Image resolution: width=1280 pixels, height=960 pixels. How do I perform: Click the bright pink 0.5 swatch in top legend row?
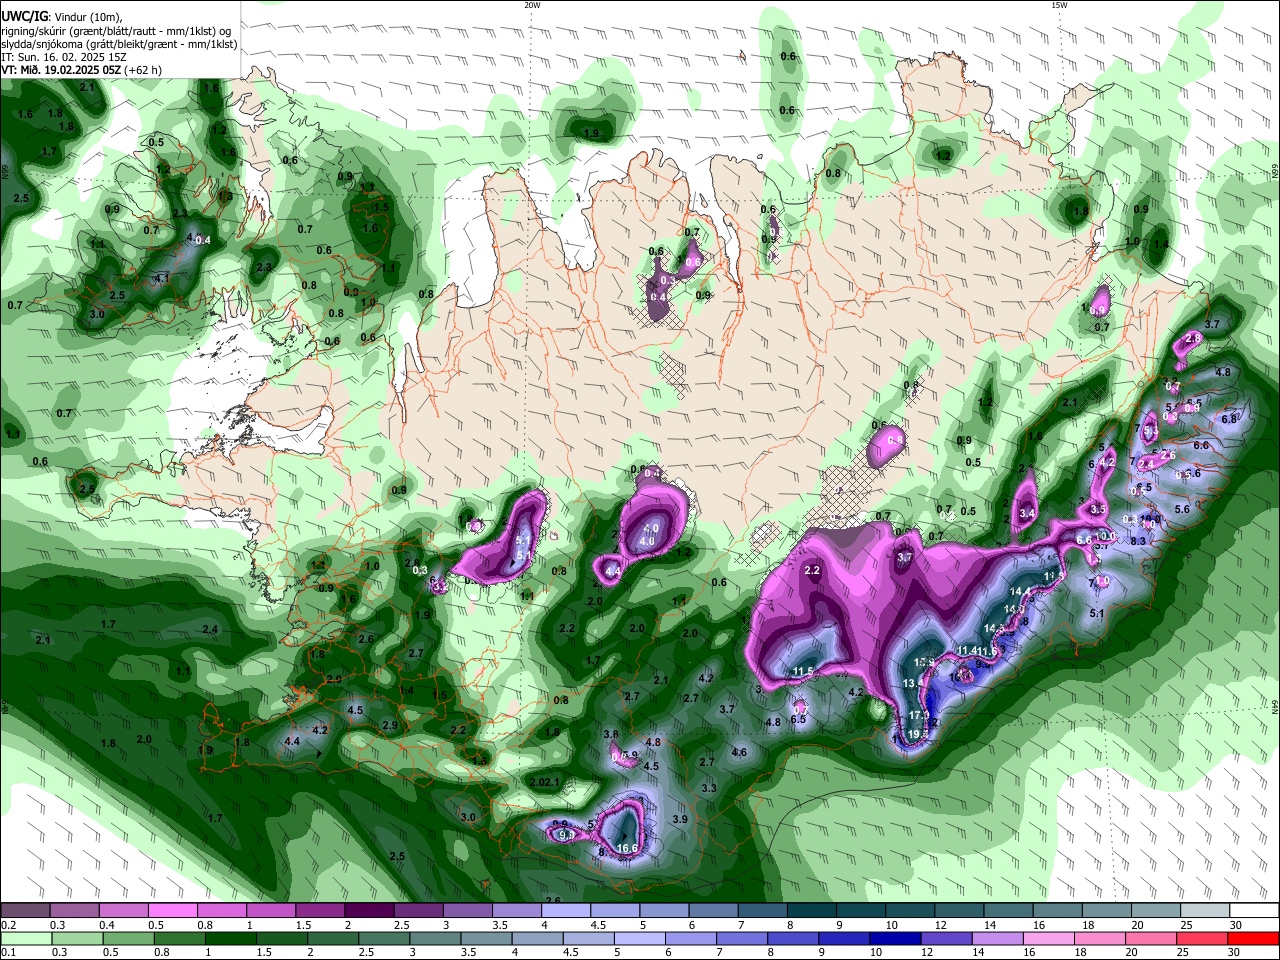172,911
